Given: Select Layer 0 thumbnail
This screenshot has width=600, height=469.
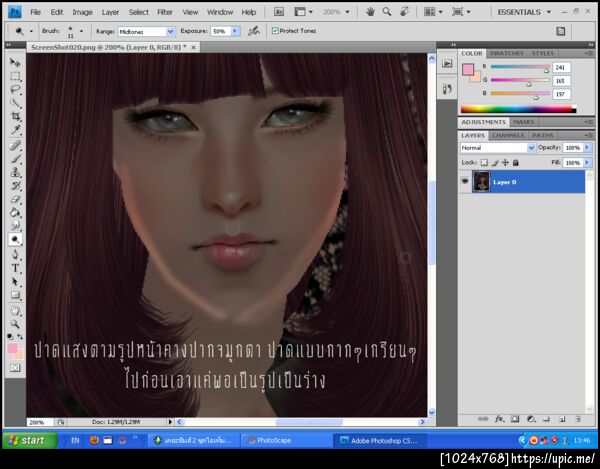Looking at the screenshot, I should [x=481, y=181].
